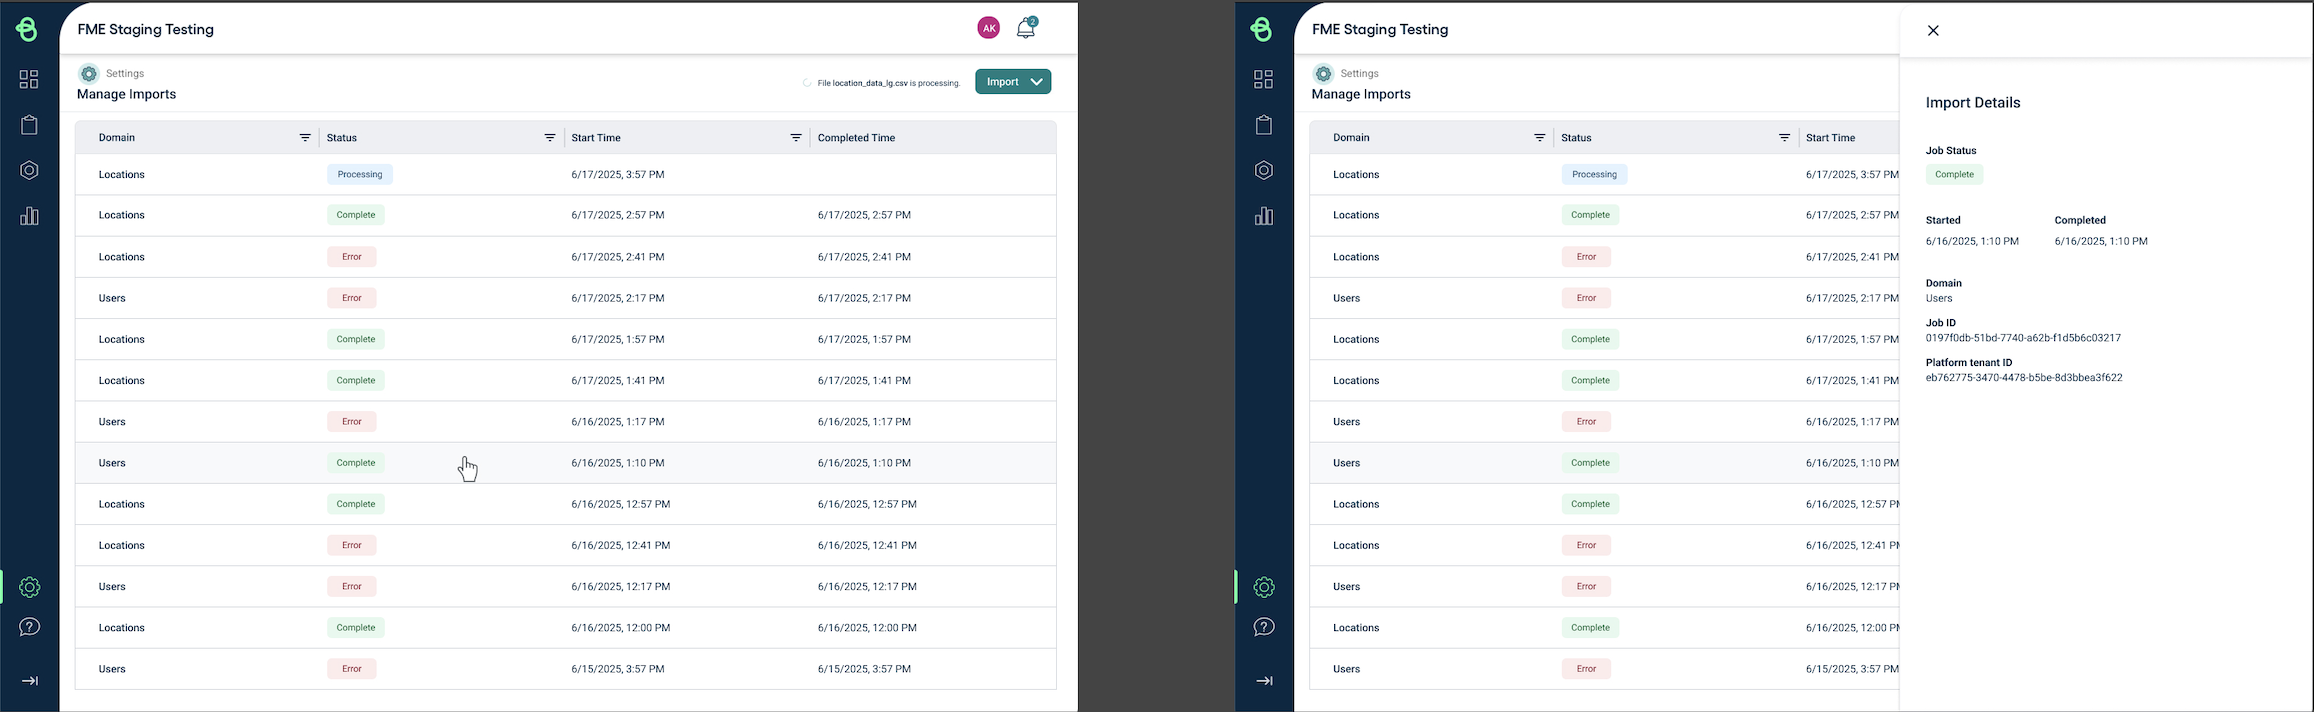Click the Status column header in left window
The height and width of the screenshot is (712, 2314).
[x=342, y=138]
